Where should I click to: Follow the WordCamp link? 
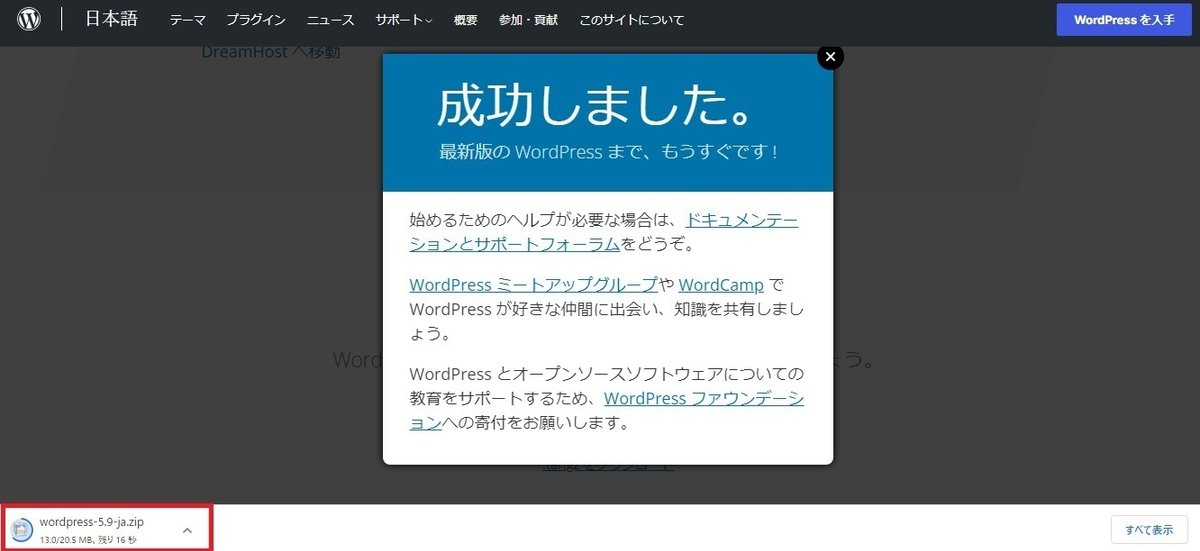click(x=721, y=284)
